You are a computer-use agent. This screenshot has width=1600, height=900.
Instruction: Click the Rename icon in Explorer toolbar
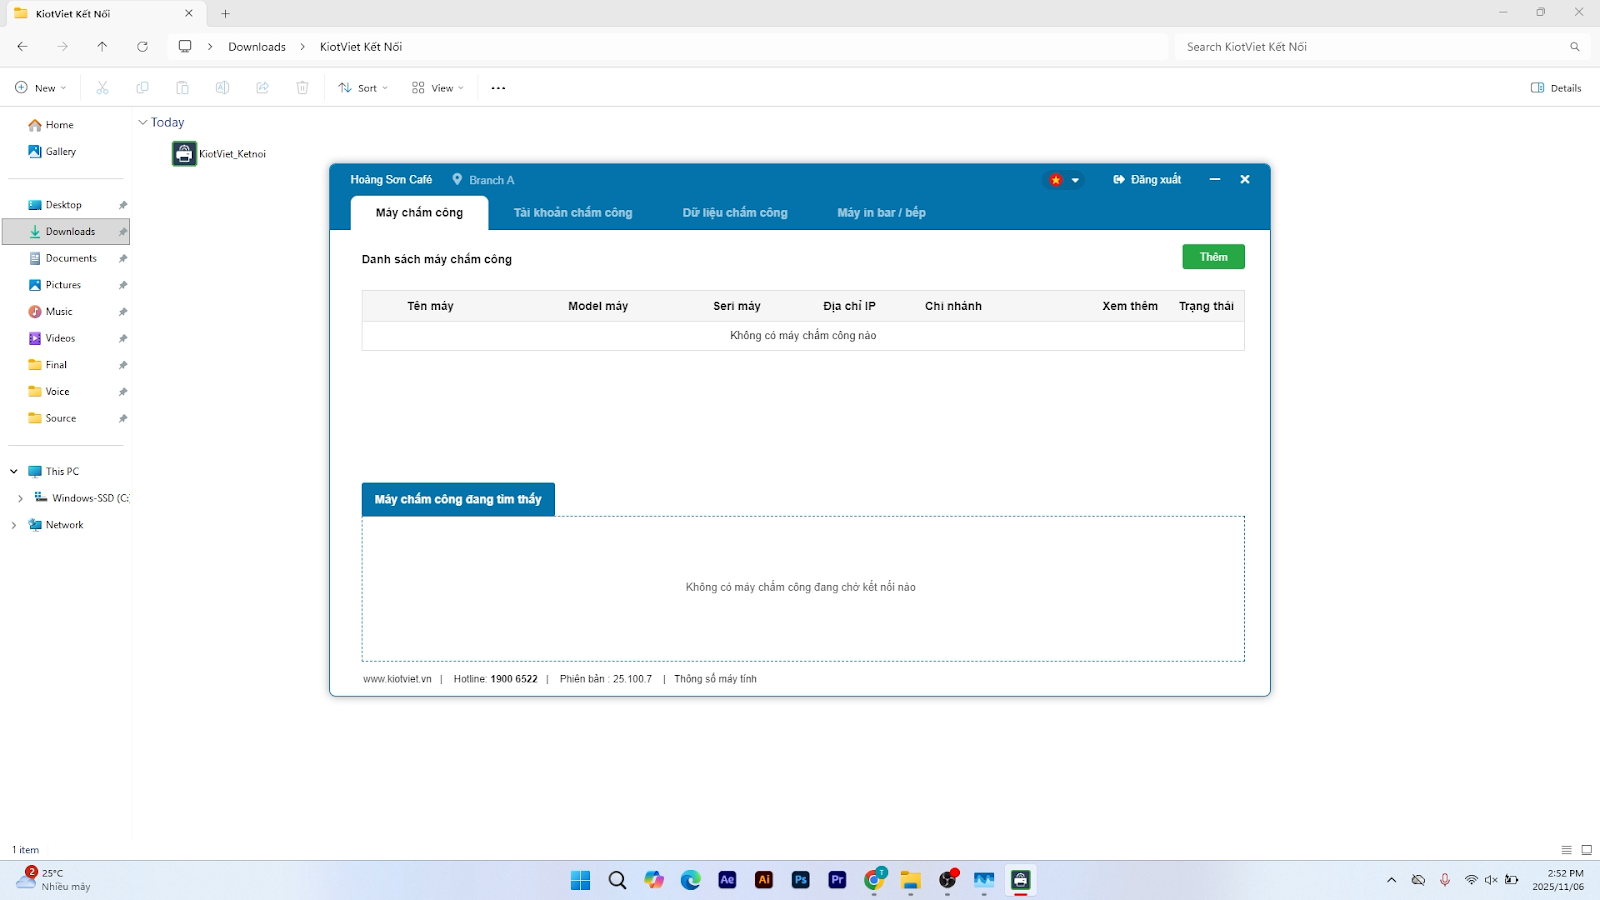222,88
